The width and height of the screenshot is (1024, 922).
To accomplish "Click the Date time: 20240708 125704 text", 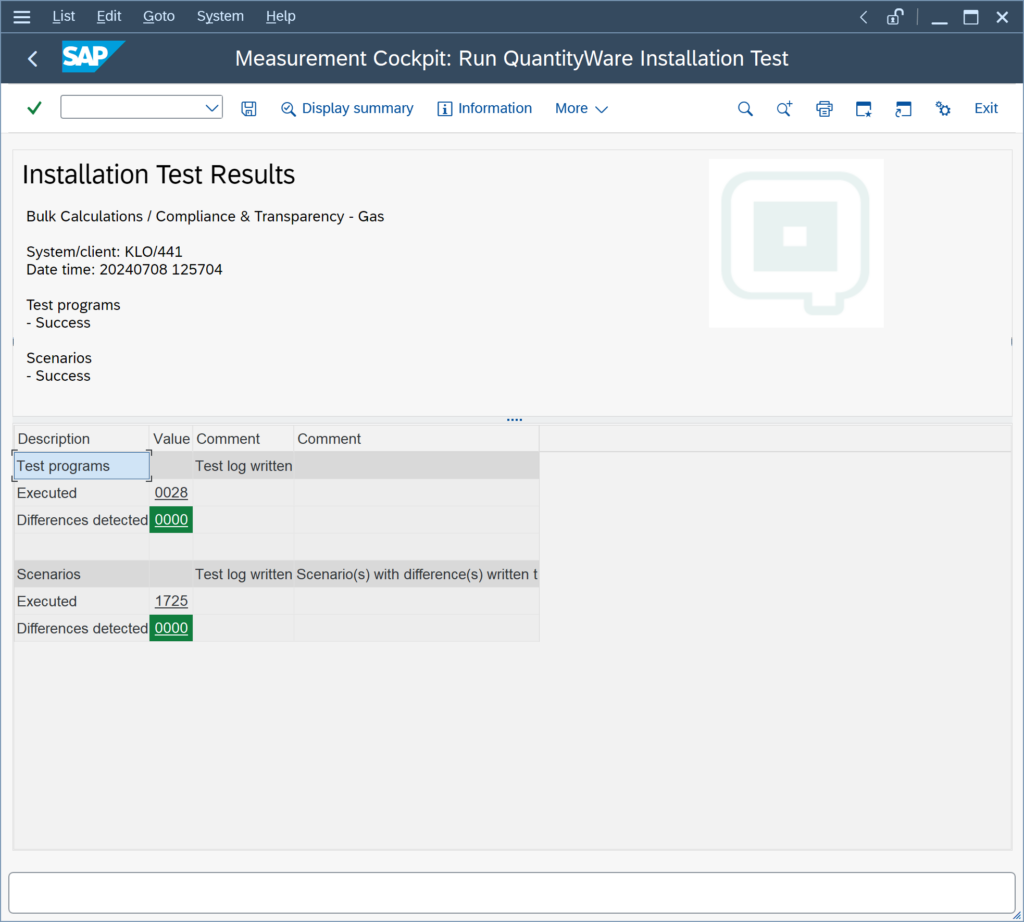I will [124, 270].
